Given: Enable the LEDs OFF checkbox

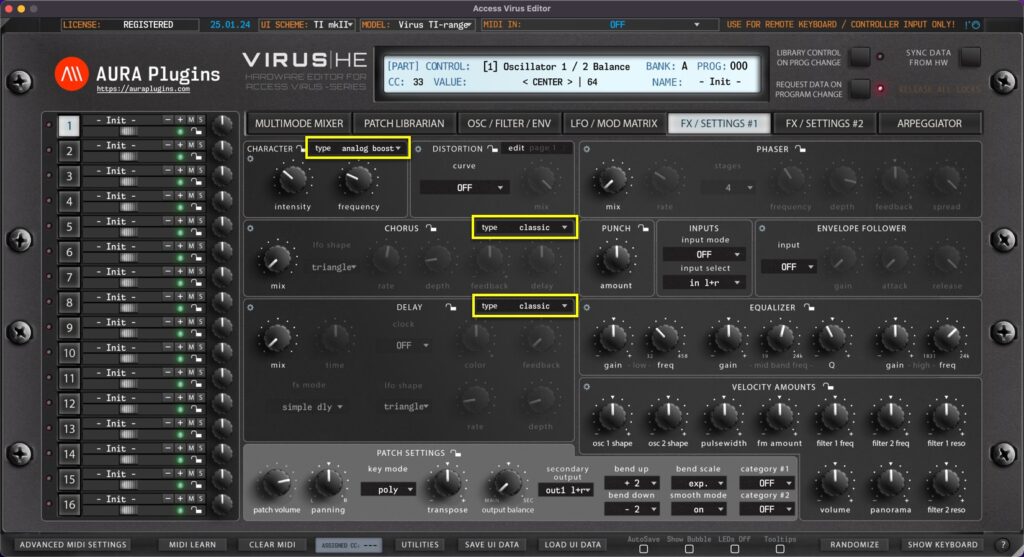Looking at the screenshot, I should [x=735, y=549].
